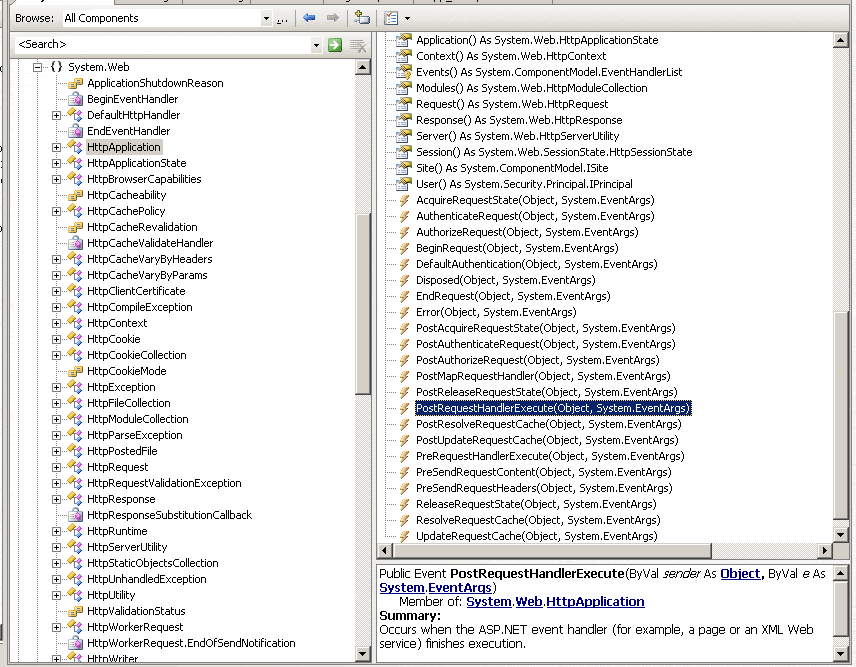The image size is (856, 667).
Task: Select the HttpRequestValidationException tree item
Action: [x=164, y=483]
